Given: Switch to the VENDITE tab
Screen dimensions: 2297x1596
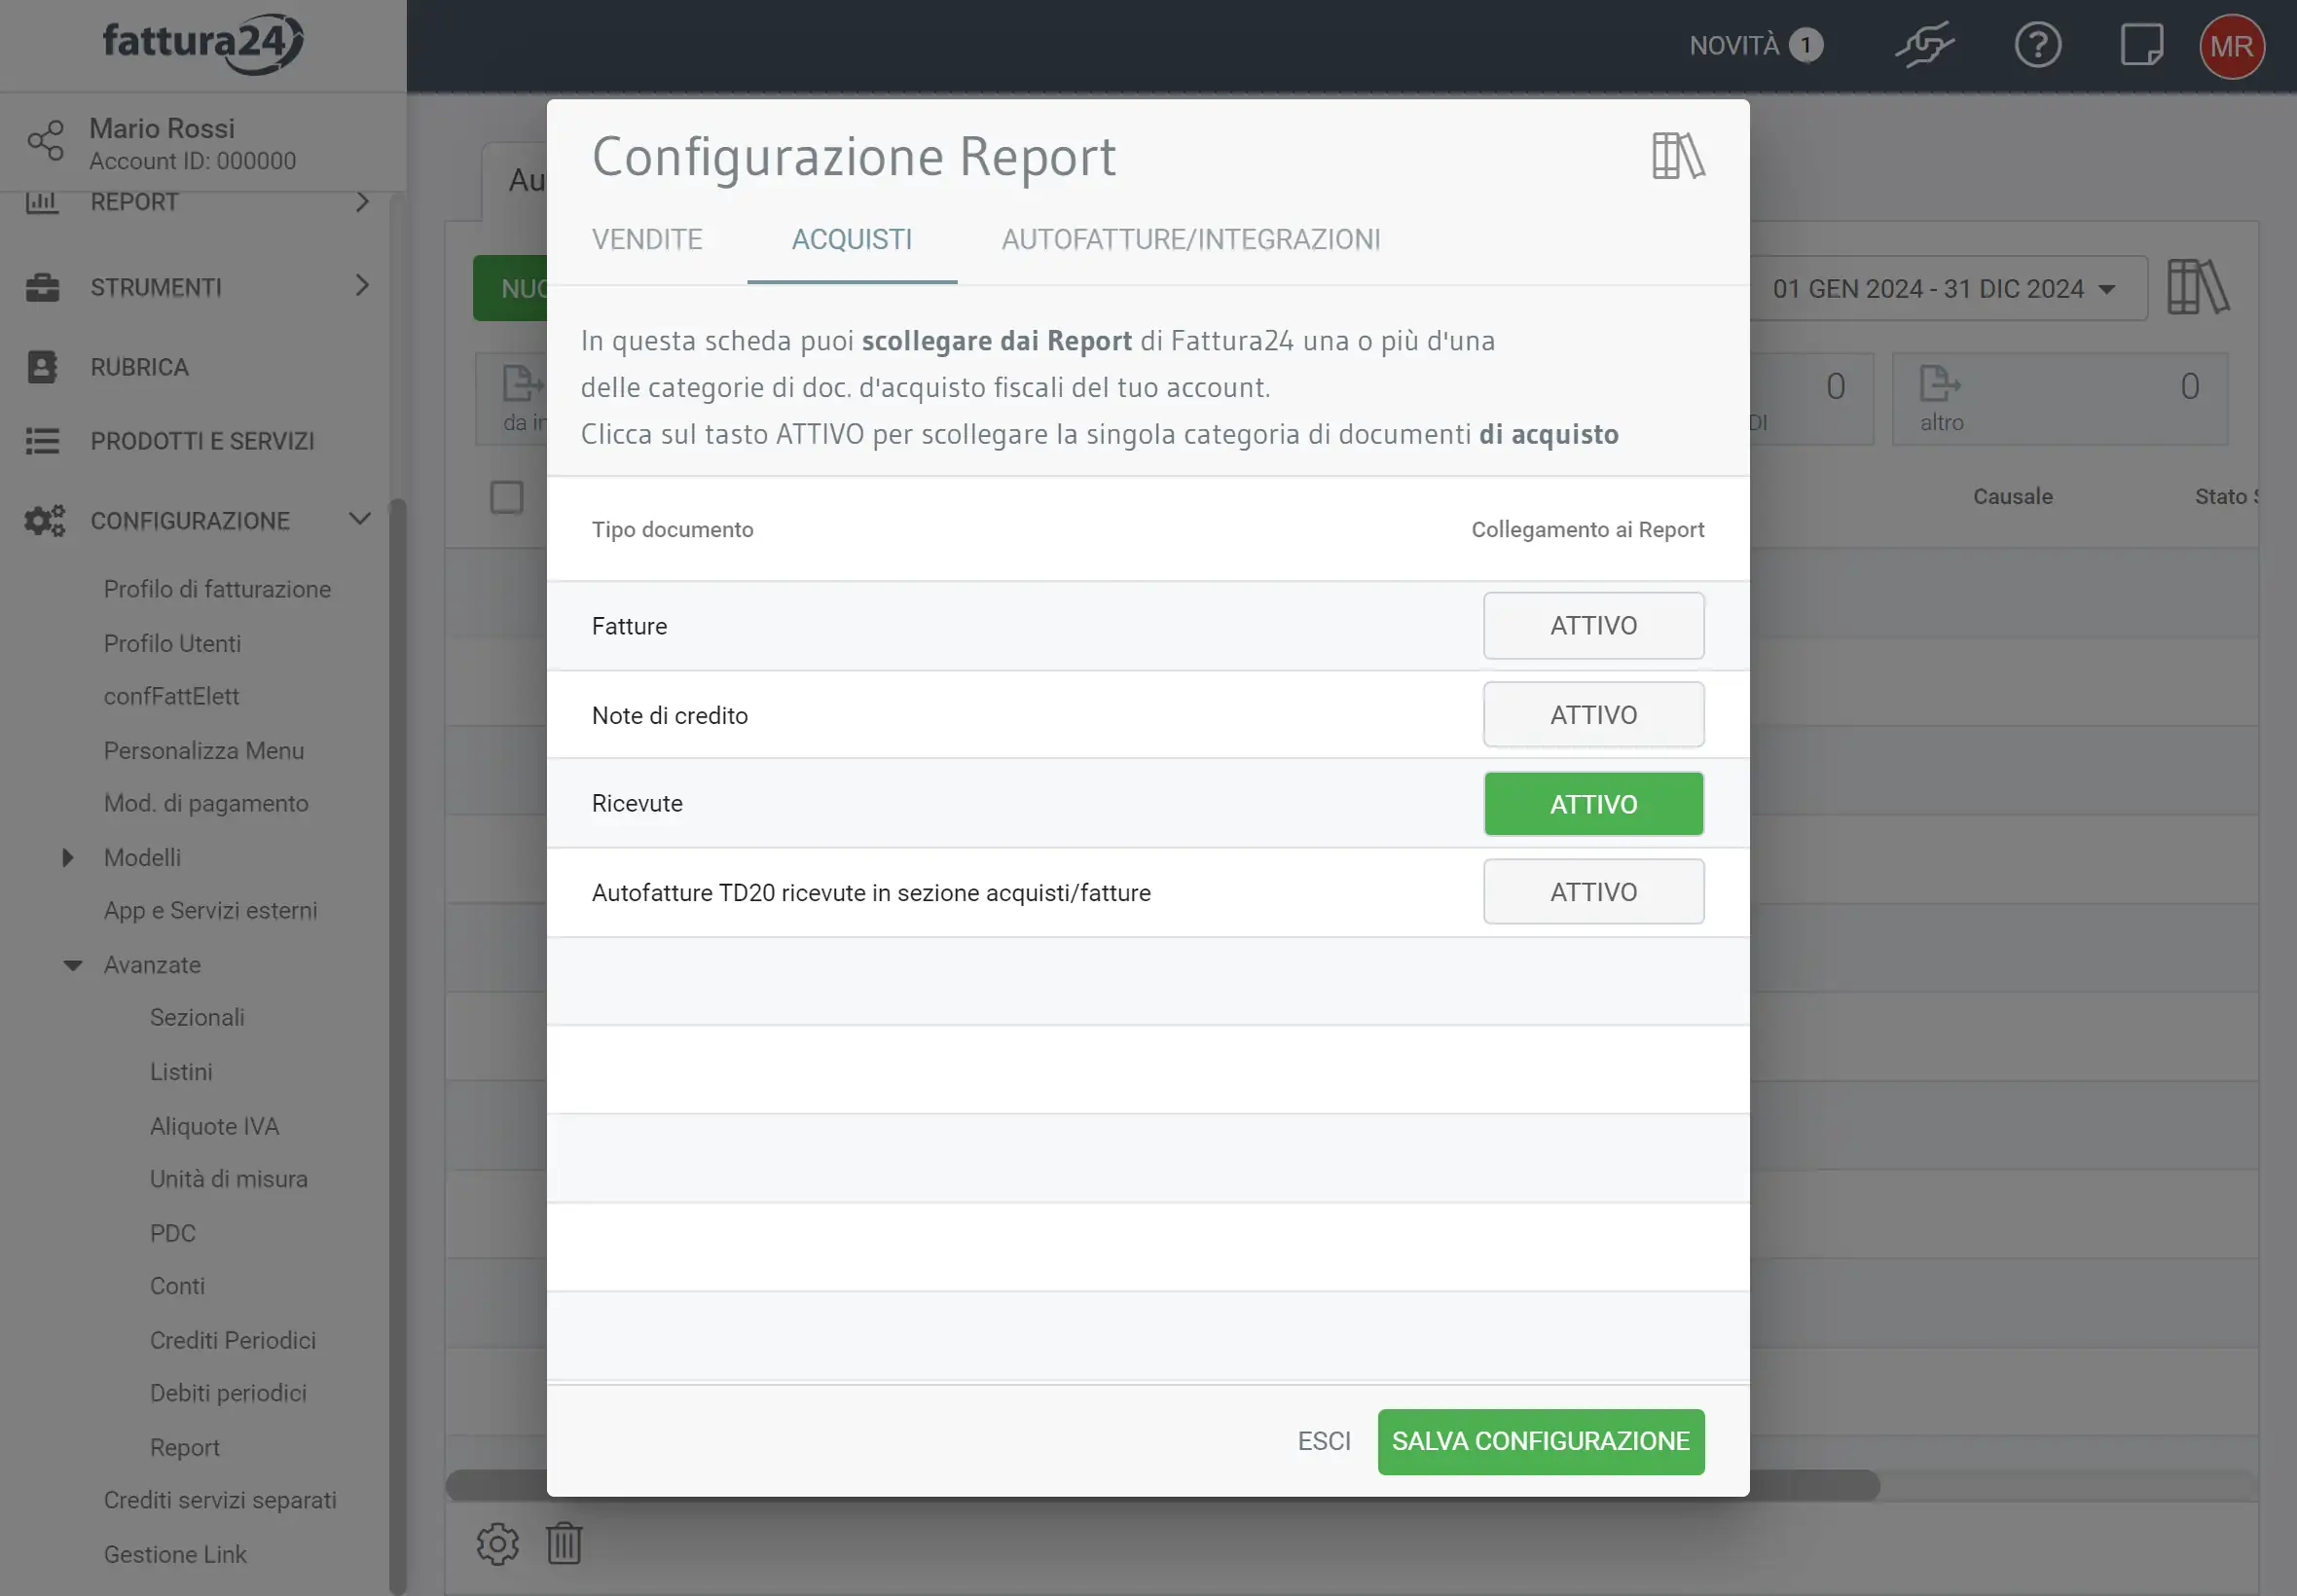Looking at the screenshot, I should [647, 239].
